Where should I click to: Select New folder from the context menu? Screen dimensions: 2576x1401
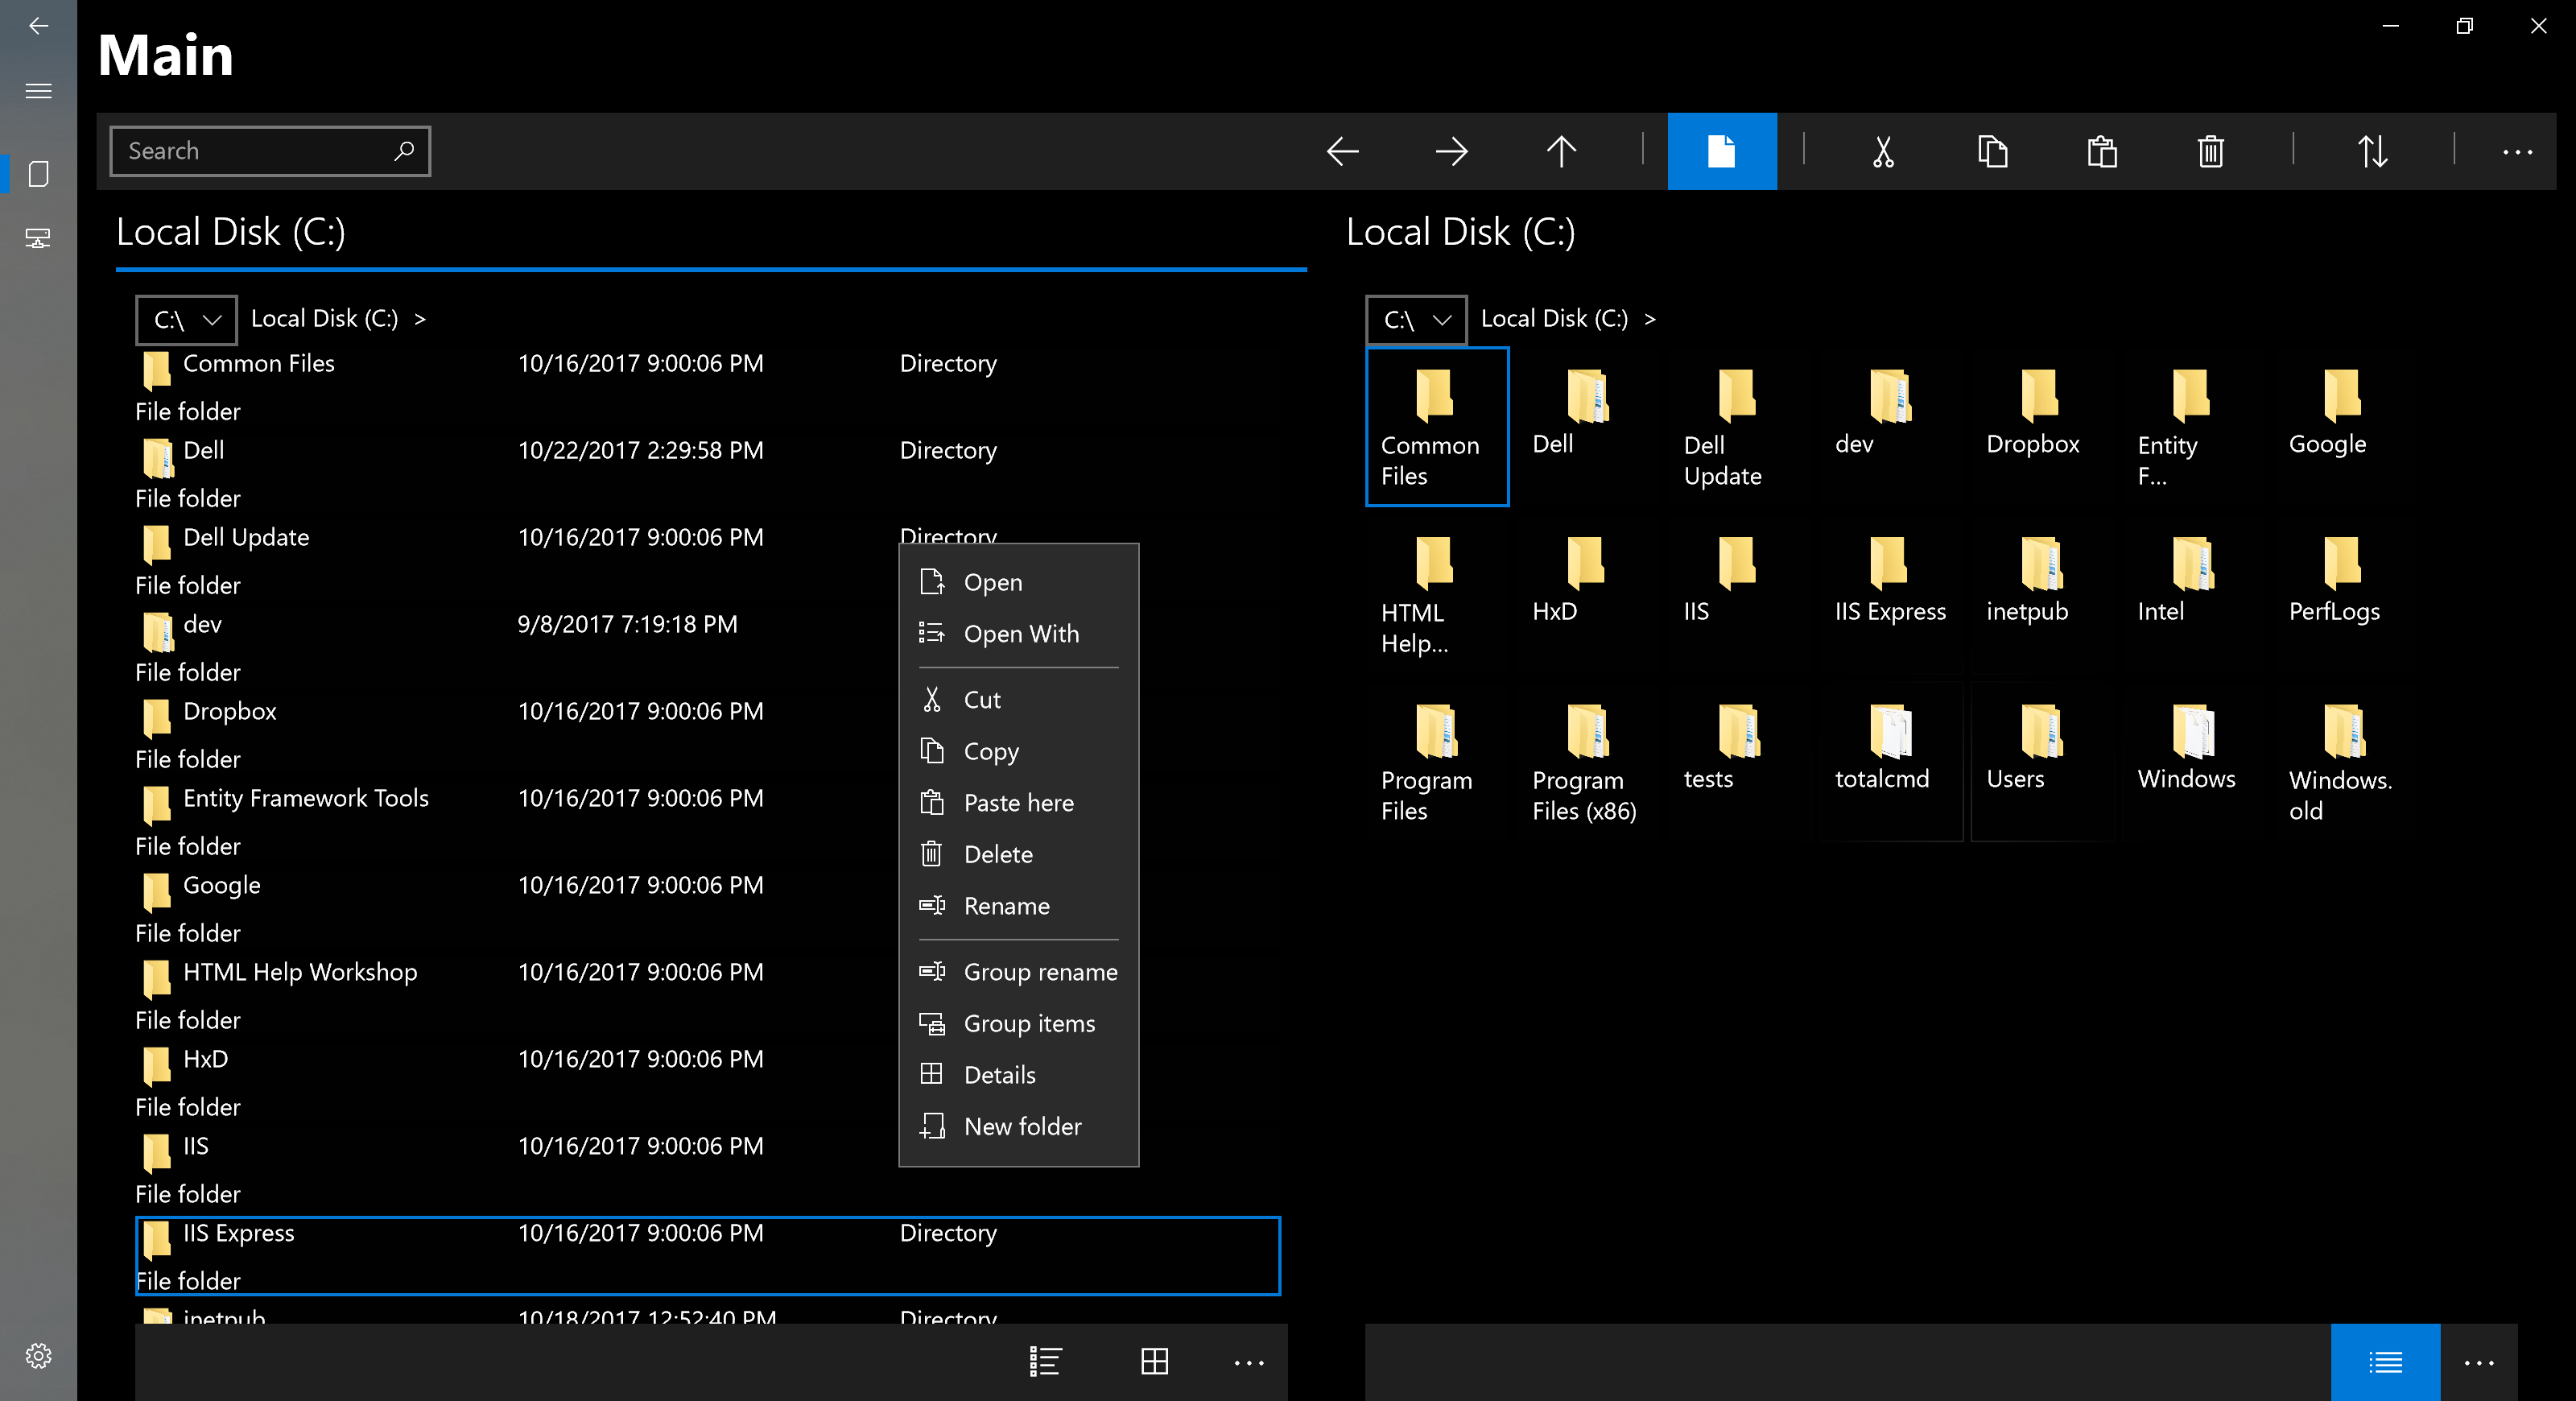click(x=1019, y=1126)
